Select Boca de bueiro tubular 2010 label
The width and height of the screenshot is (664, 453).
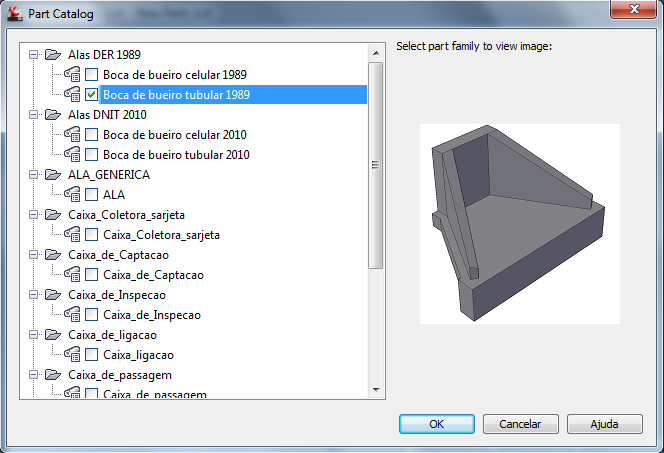pos(177,155)
